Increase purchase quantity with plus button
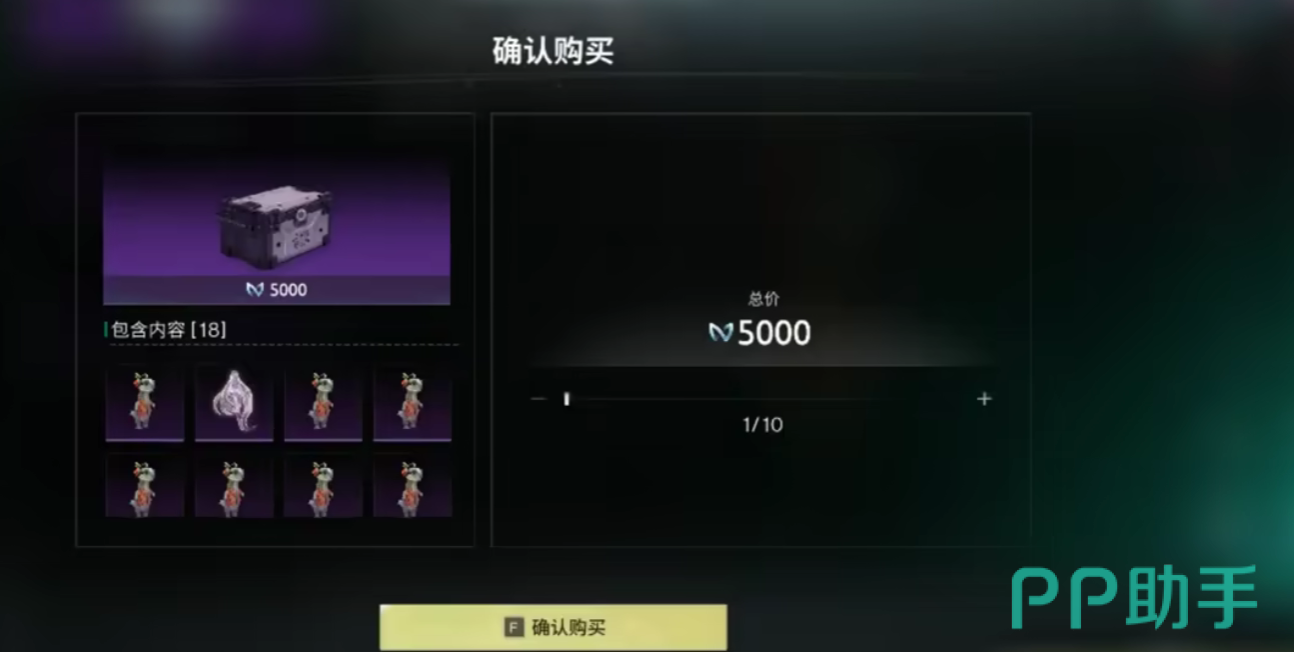Viewport: 1294px width, 652px height. point(984,399)
